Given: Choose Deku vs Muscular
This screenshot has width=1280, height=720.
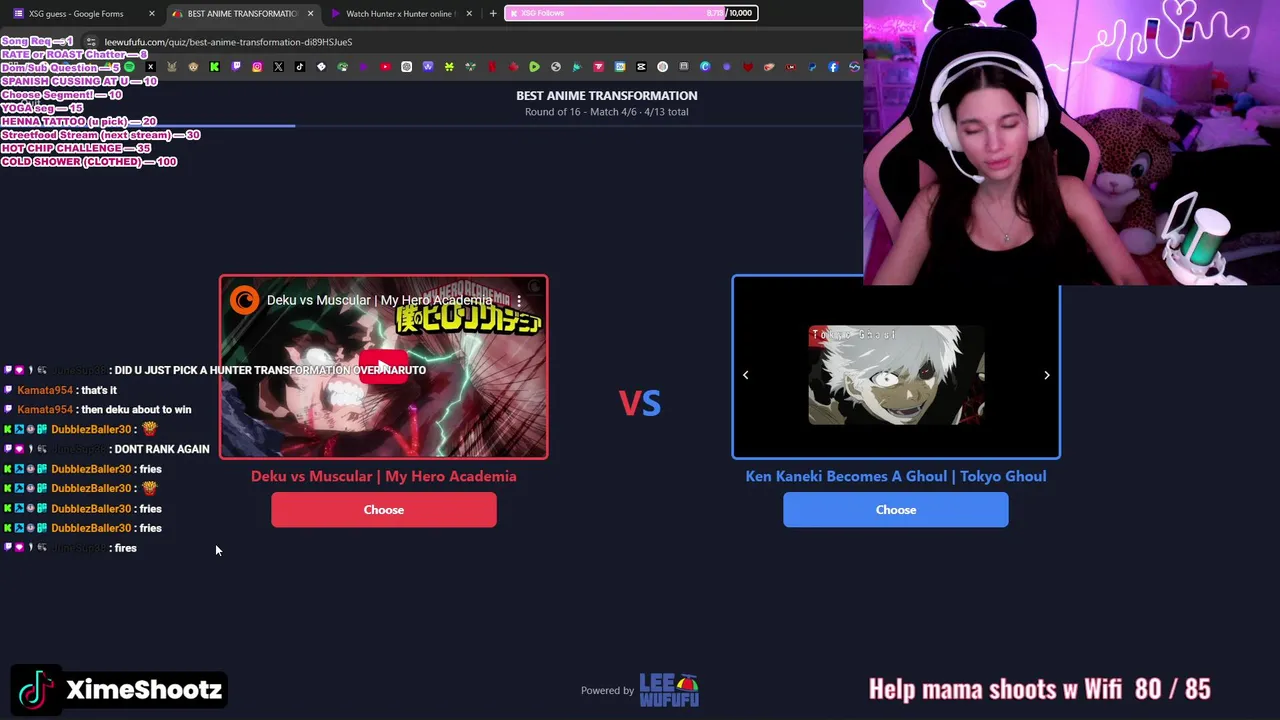Looking at the screenshot, I should (384, 510).
